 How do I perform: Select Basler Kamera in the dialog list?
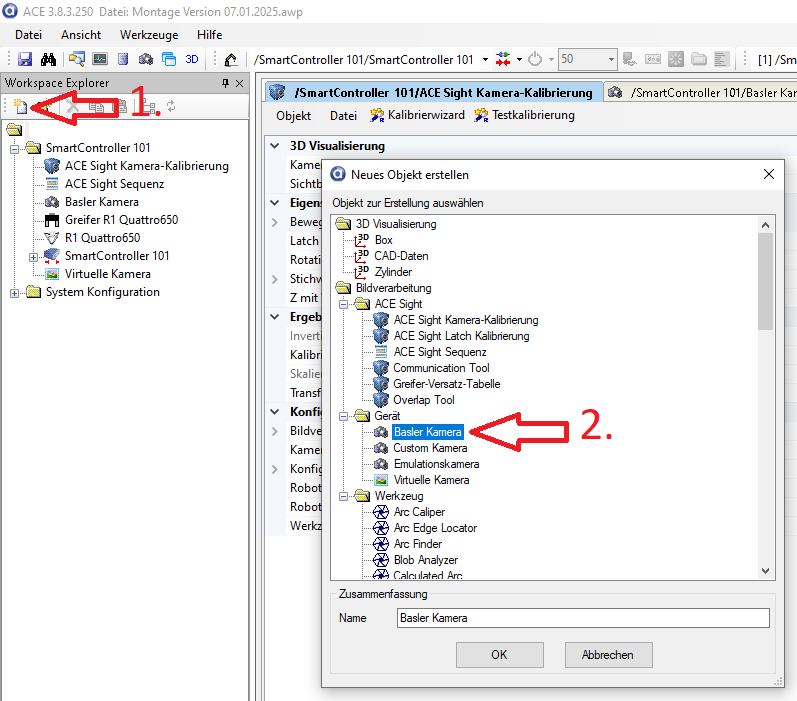427,432
